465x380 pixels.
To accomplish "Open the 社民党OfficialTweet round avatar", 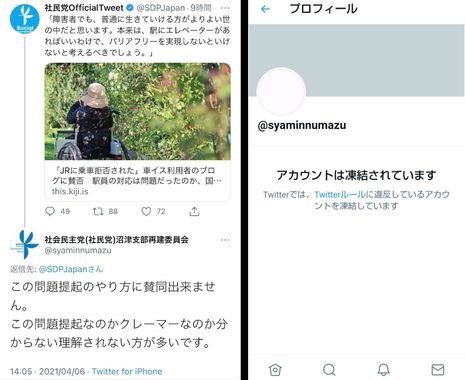I will coord(25,19).
